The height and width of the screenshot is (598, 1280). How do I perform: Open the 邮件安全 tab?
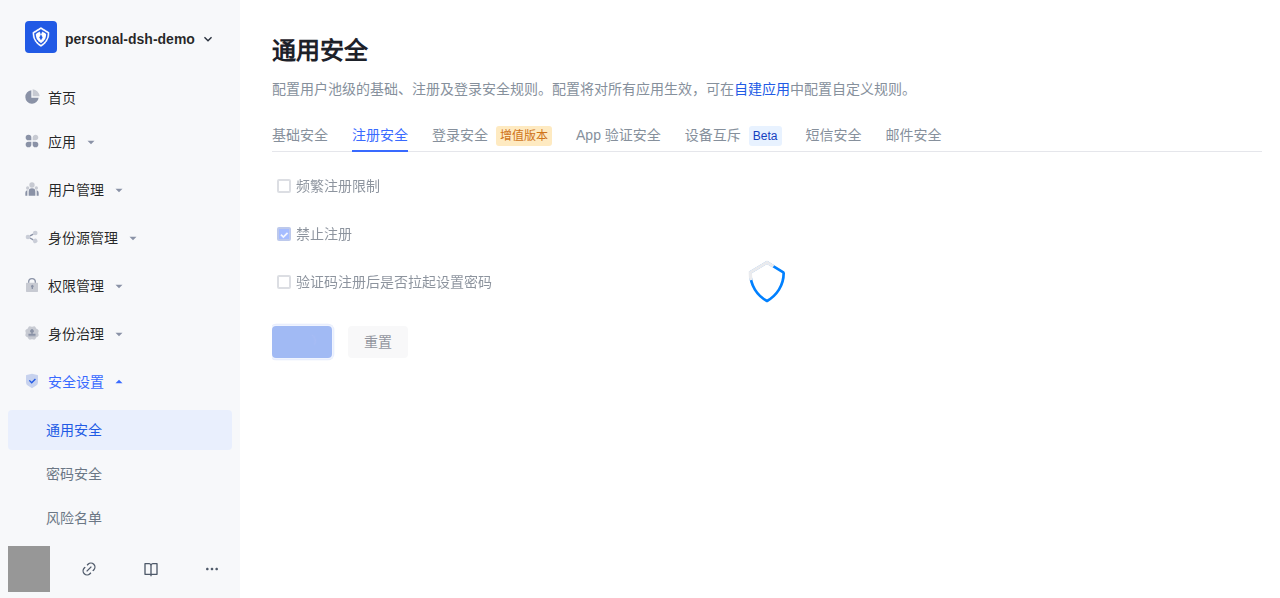click(x=914, y=135)
